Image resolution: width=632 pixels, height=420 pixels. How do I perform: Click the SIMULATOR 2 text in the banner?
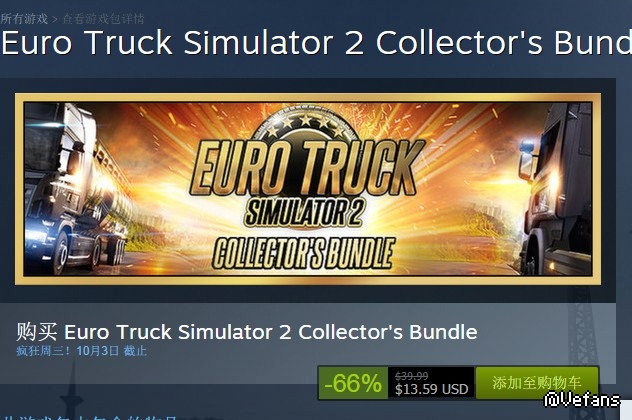point(304,212)
